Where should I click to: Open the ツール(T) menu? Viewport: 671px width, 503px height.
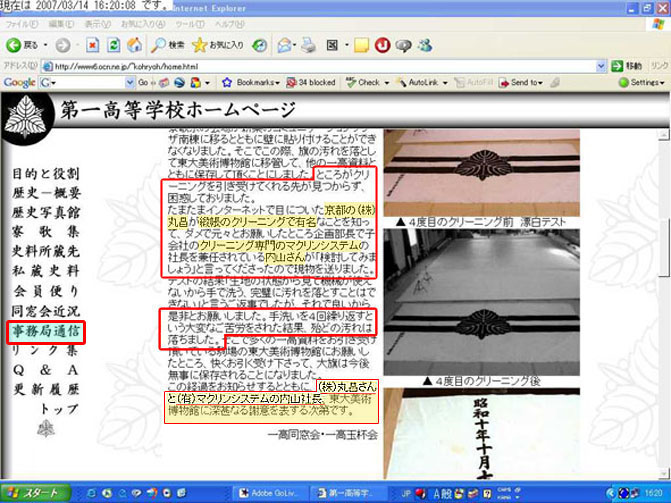(x=190, y=24)
